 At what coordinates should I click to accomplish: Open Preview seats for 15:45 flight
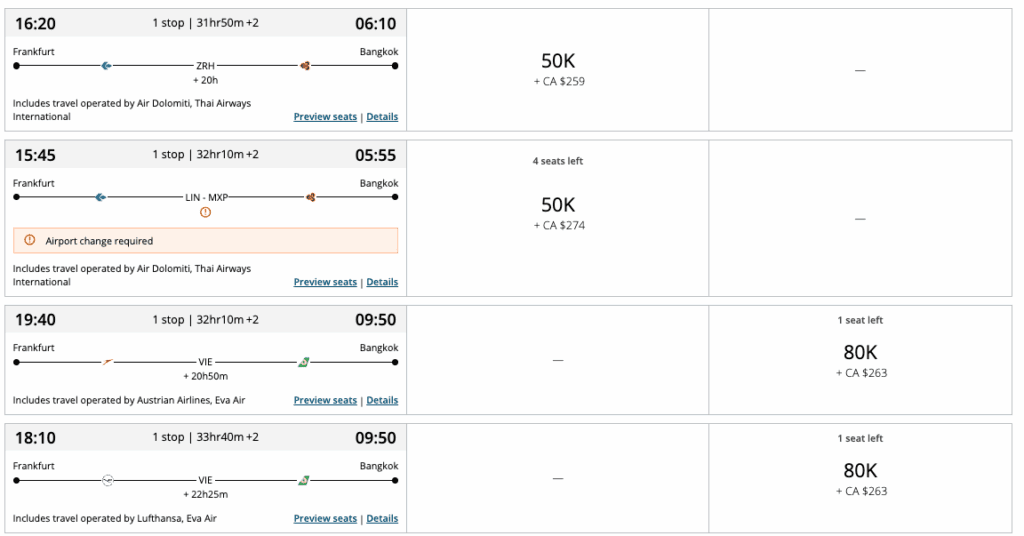325,282
